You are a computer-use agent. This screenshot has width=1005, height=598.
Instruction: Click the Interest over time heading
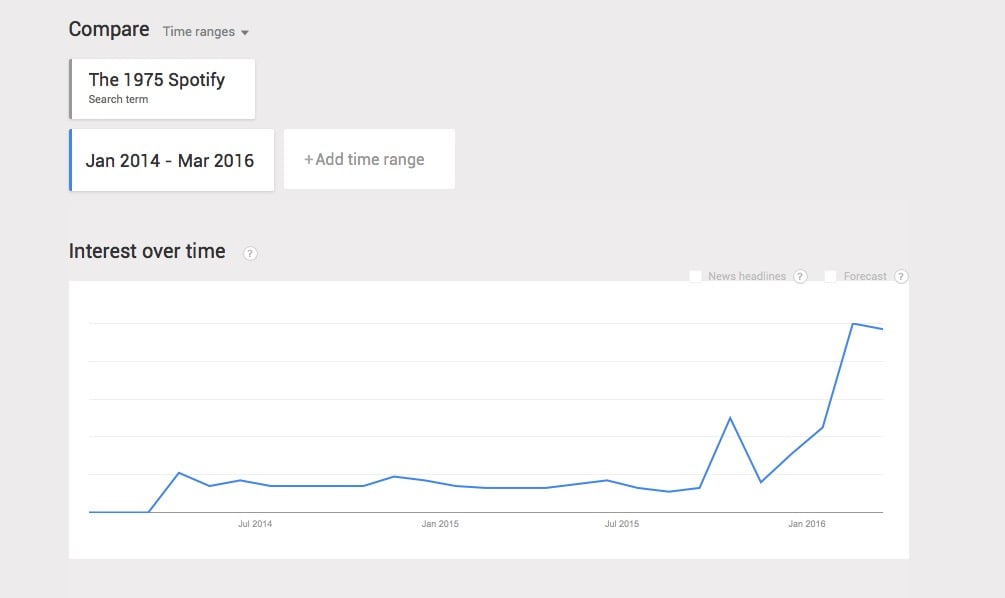pyautogui.click(x=147, y=251)
